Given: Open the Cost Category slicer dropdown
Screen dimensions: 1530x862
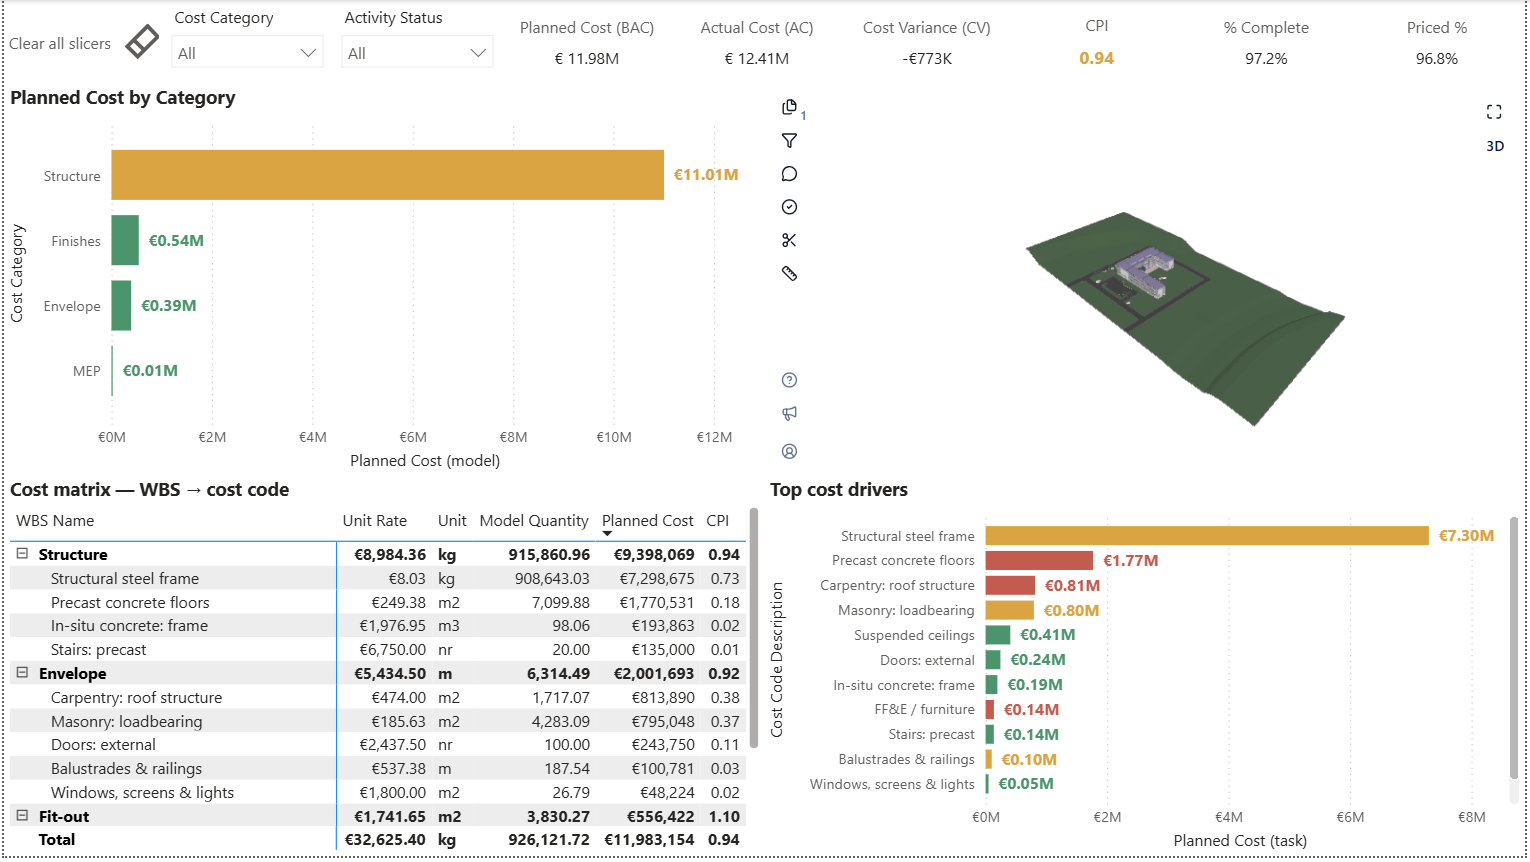Looking at the screenshot, I should click(247, 53).
